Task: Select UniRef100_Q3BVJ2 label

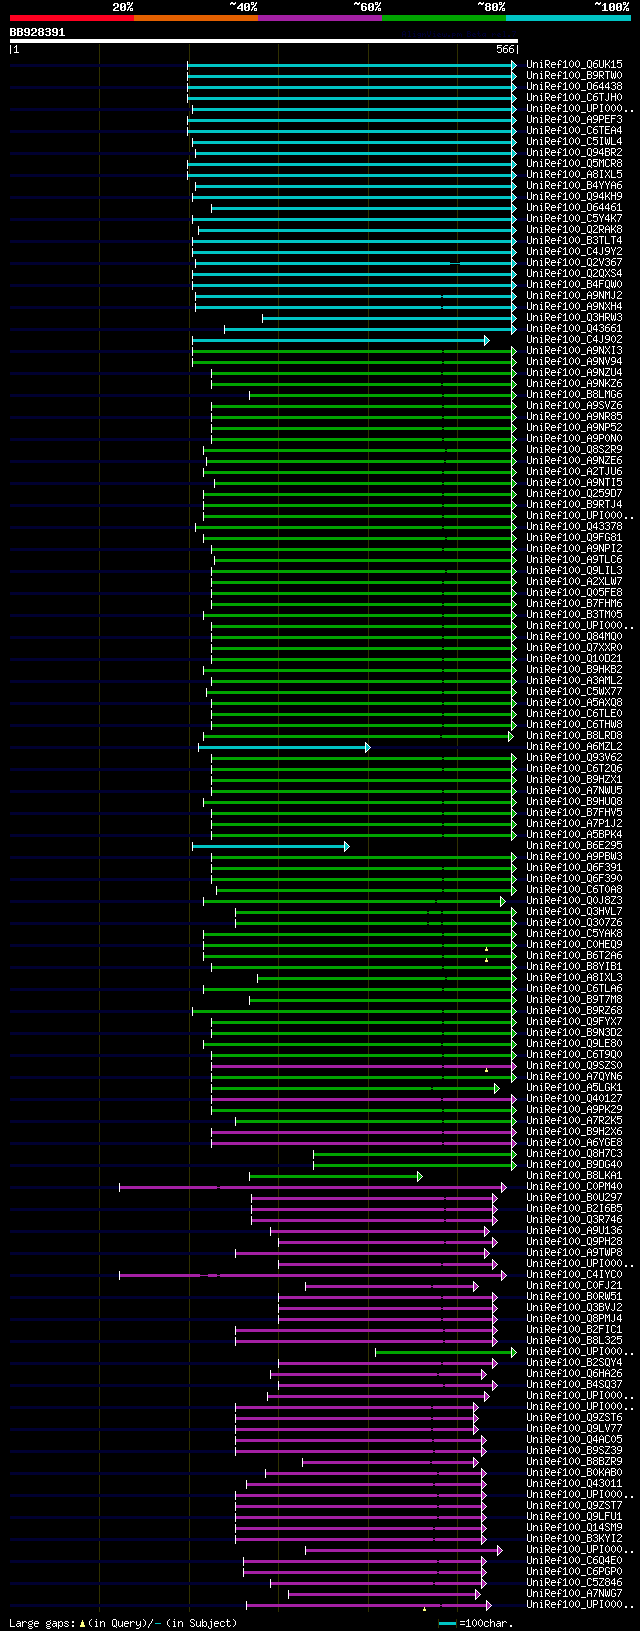Action: pos(574,1308)
